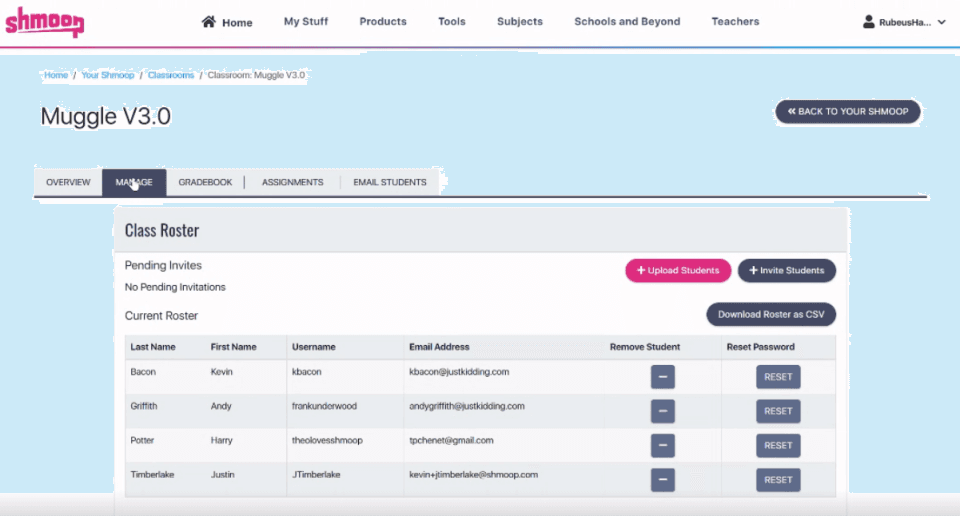The width and height of the screenshot is (960, 516).
Task: Open the Subjects menu
Action: [520, 21]
